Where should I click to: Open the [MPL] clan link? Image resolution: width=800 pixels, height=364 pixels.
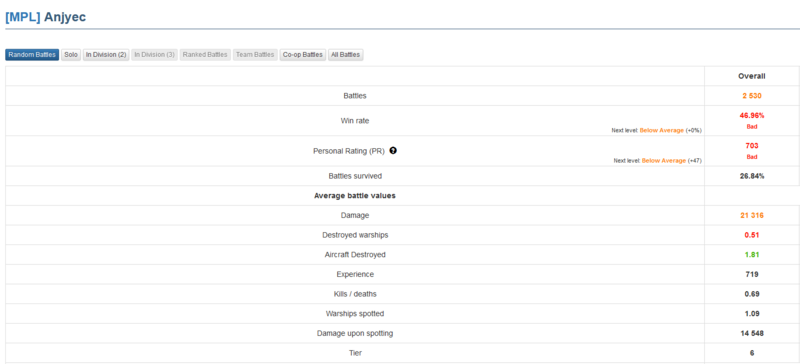pyautogui.click(x=22, y=17)
